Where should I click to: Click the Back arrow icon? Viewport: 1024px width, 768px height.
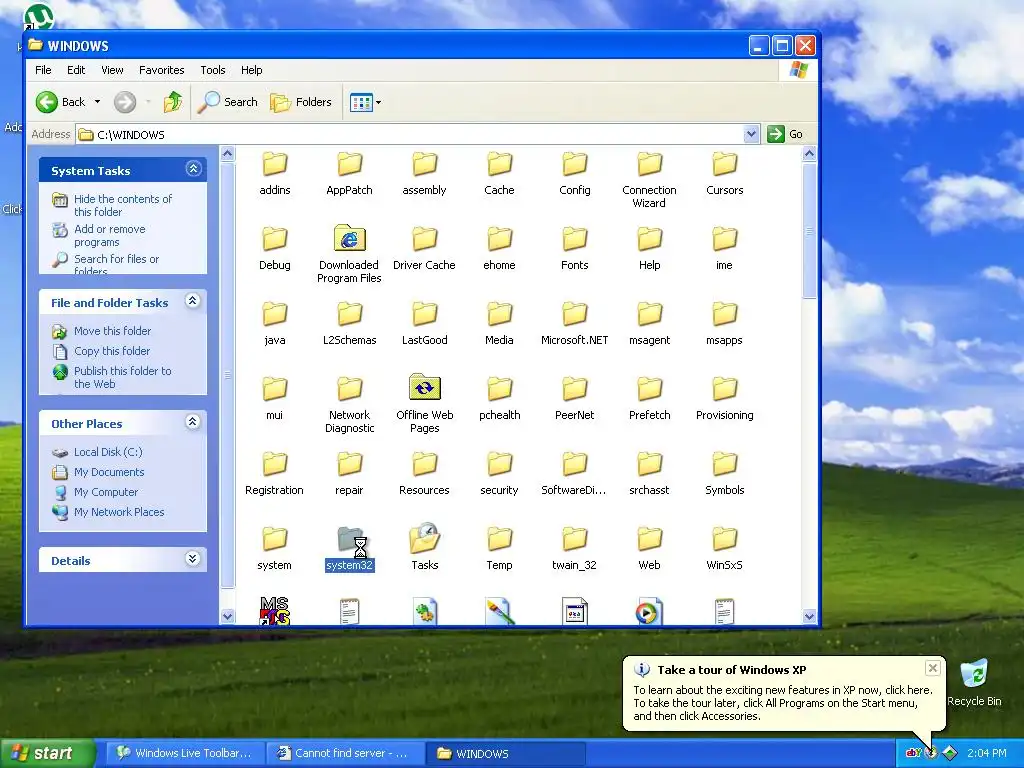pos(47,102)
